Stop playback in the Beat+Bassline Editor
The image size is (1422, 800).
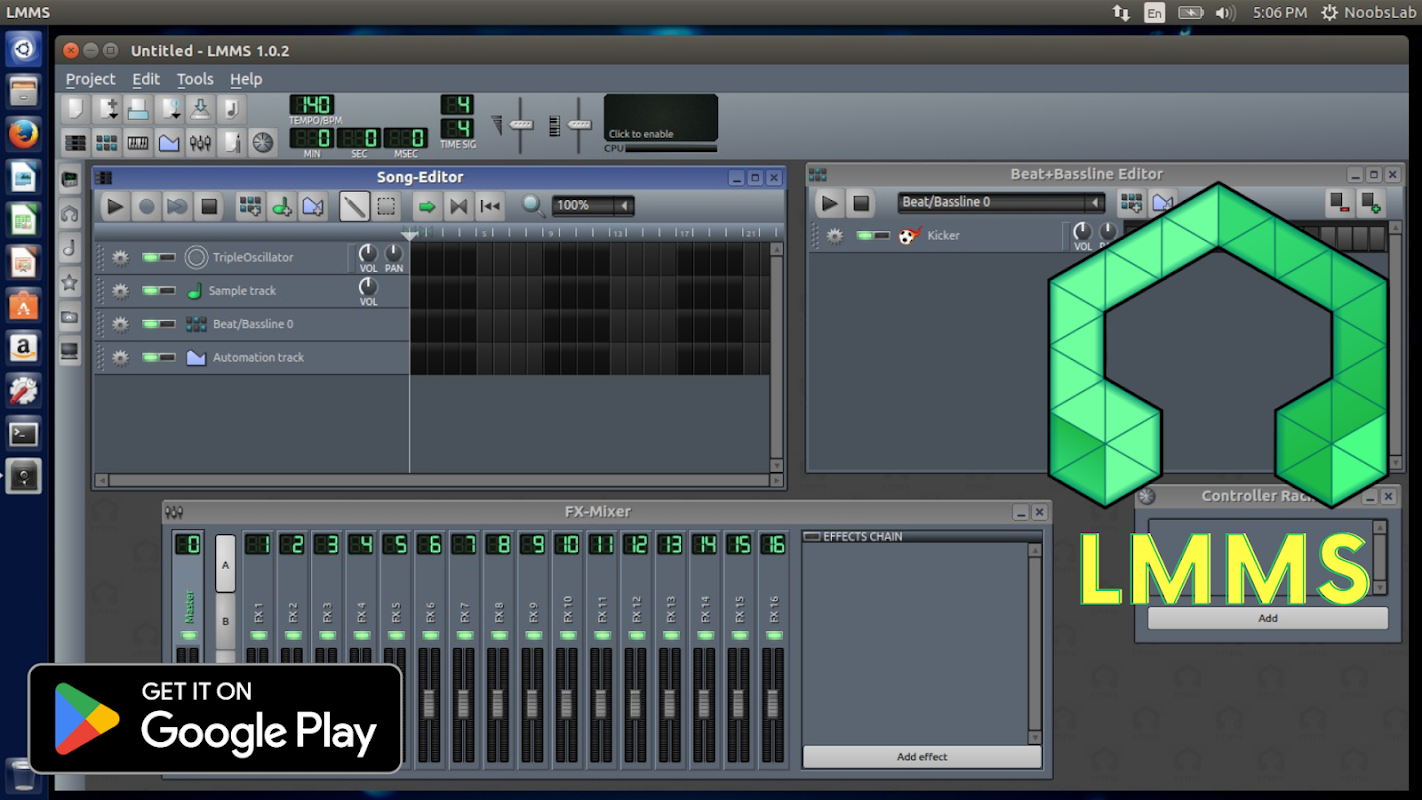860,203
